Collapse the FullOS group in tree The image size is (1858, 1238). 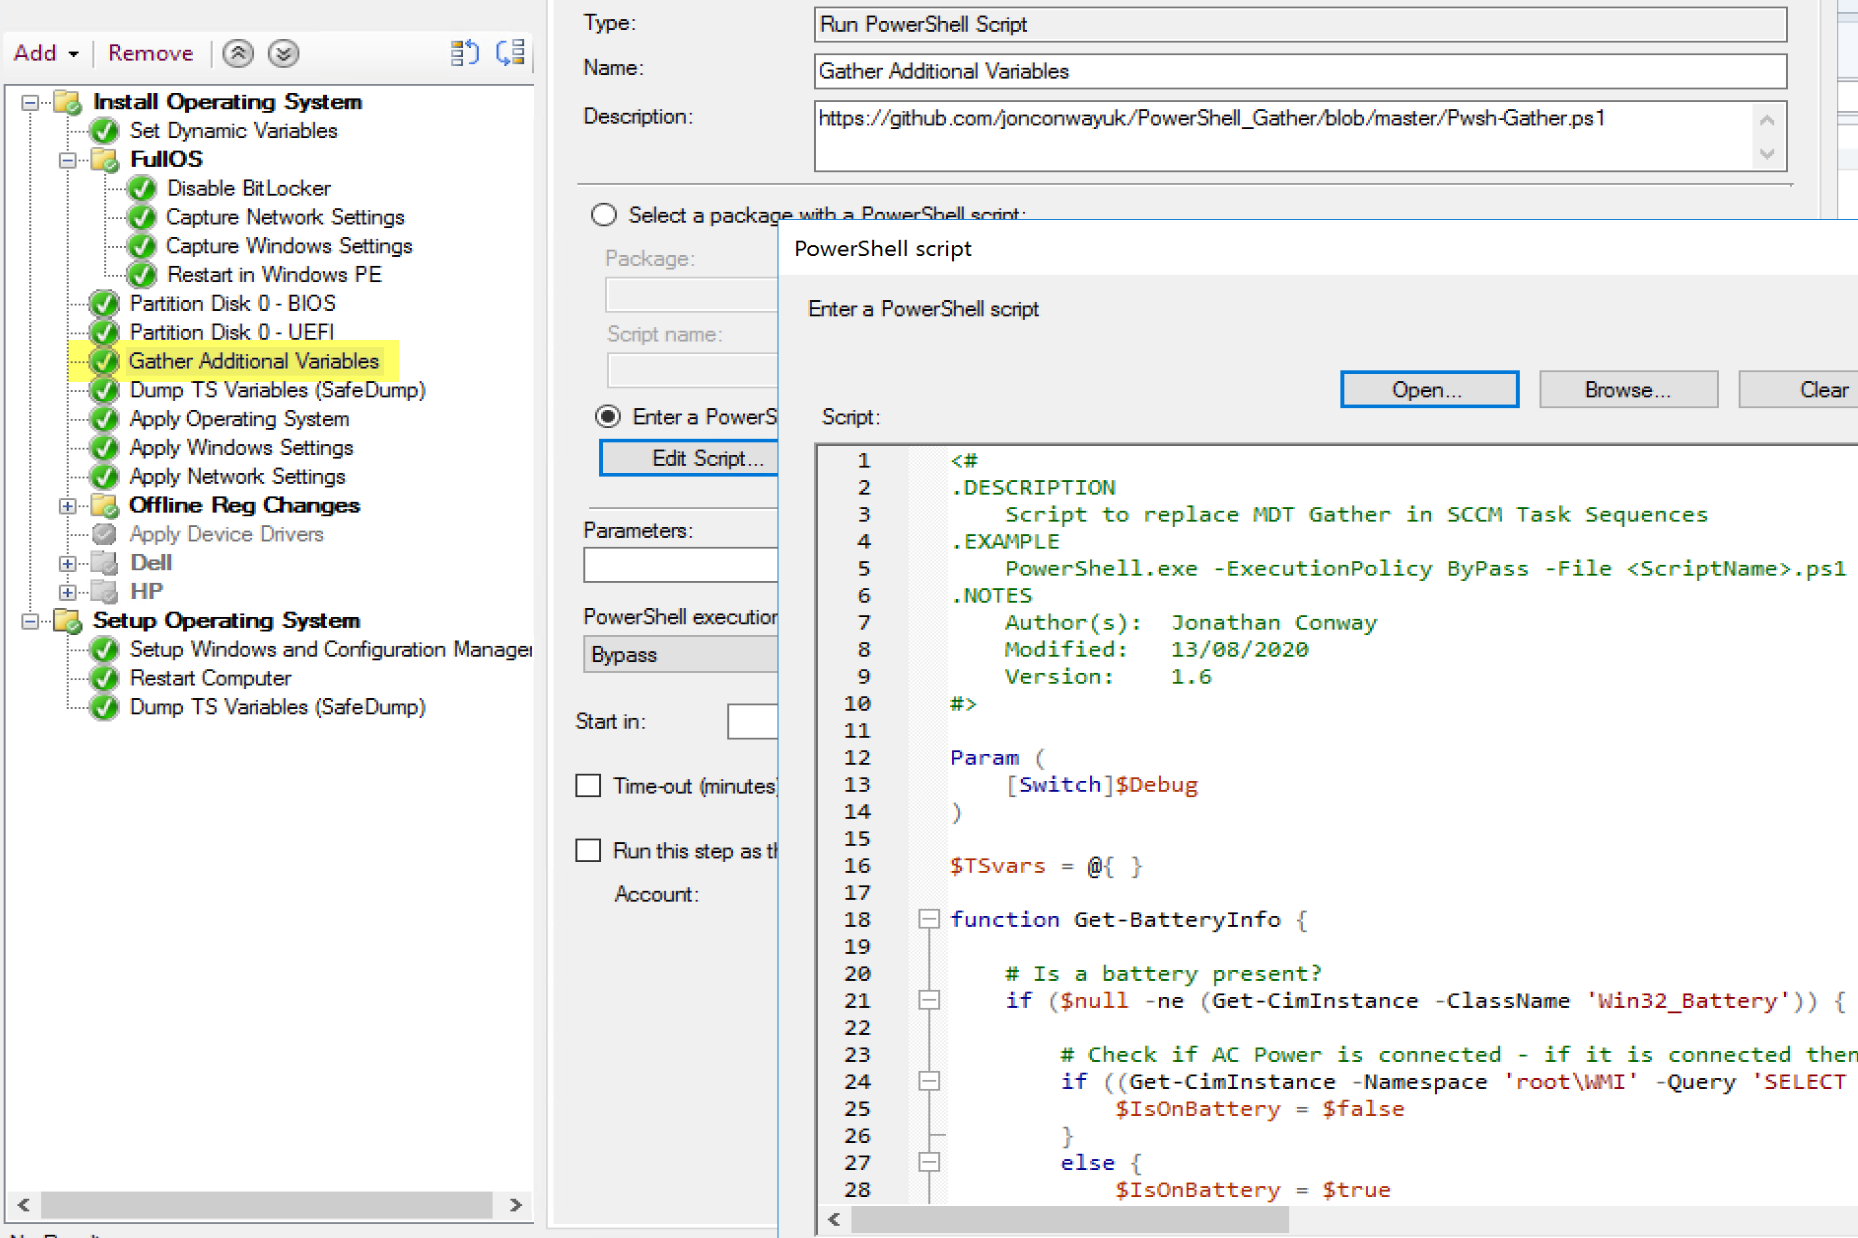(68, 160)
